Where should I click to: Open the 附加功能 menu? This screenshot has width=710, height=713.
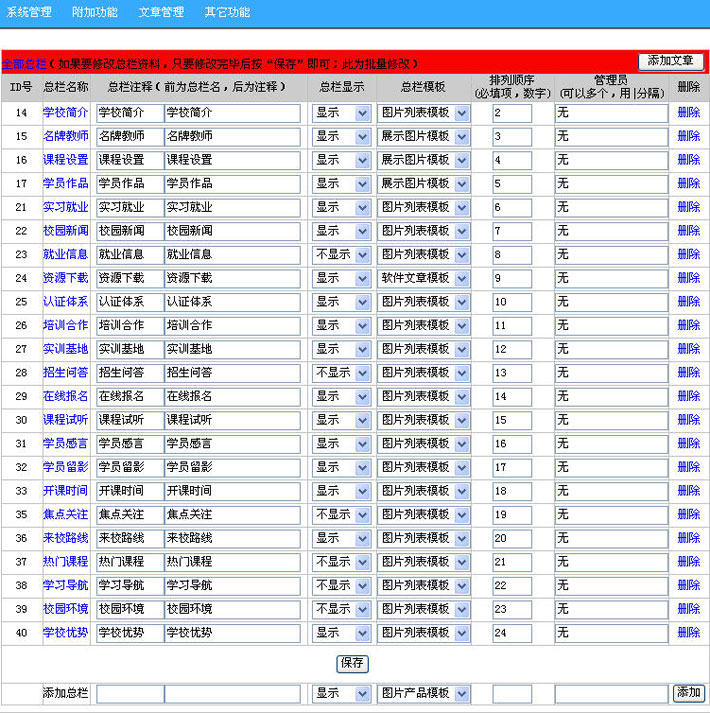[95, 12]
